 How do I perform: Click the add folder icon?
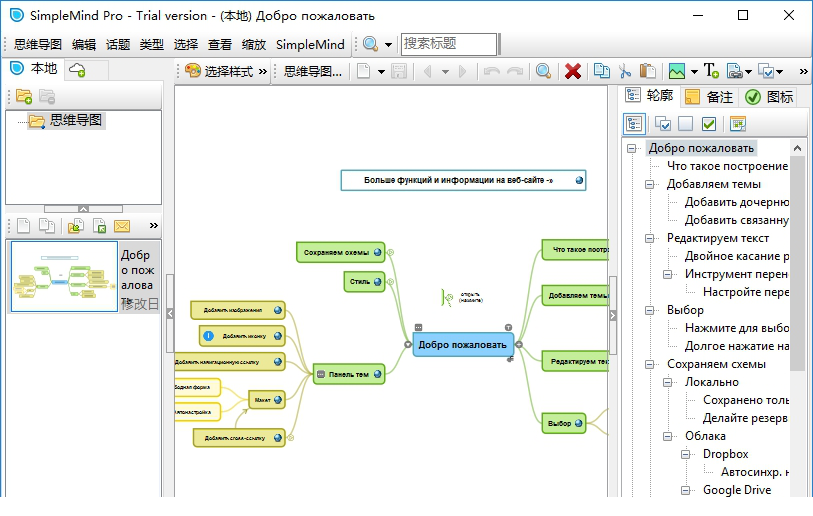tap(24, 96)
